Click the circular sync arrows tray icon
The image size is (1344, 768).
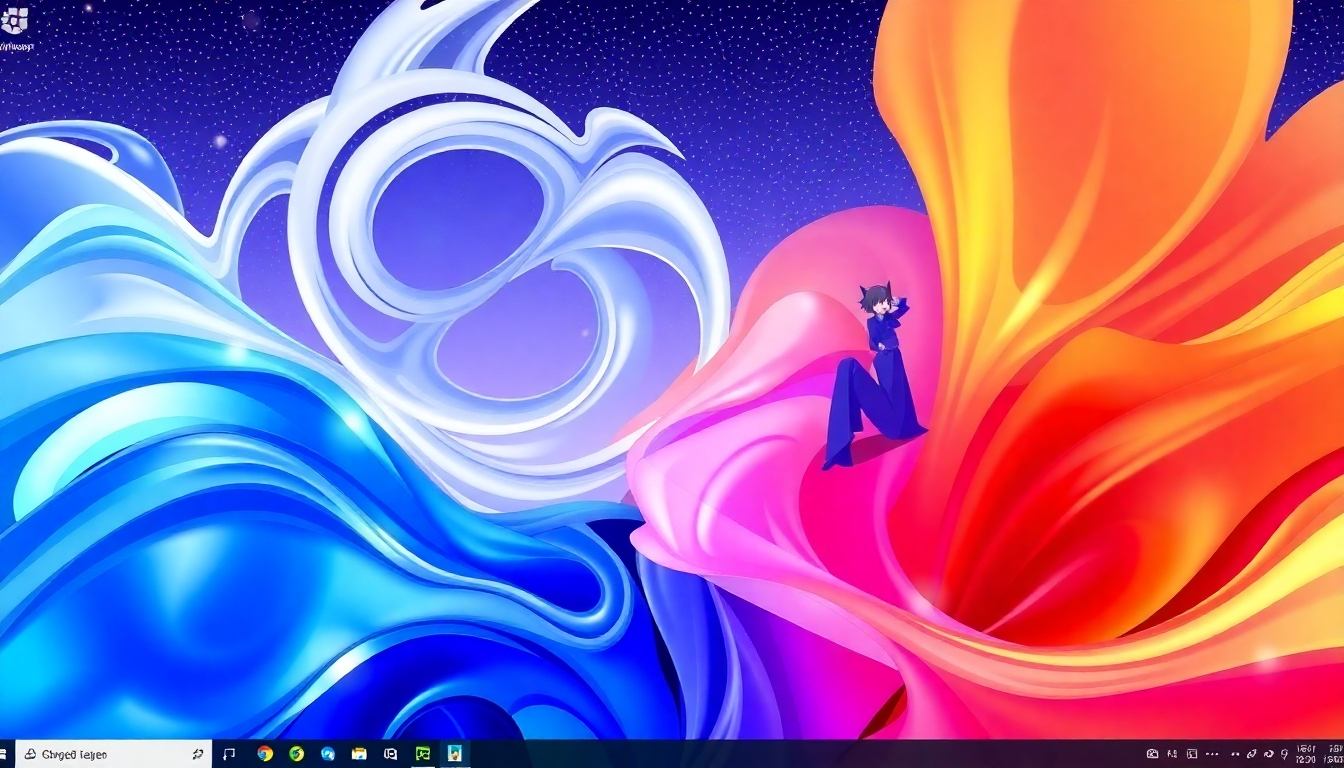[1269, 754]
